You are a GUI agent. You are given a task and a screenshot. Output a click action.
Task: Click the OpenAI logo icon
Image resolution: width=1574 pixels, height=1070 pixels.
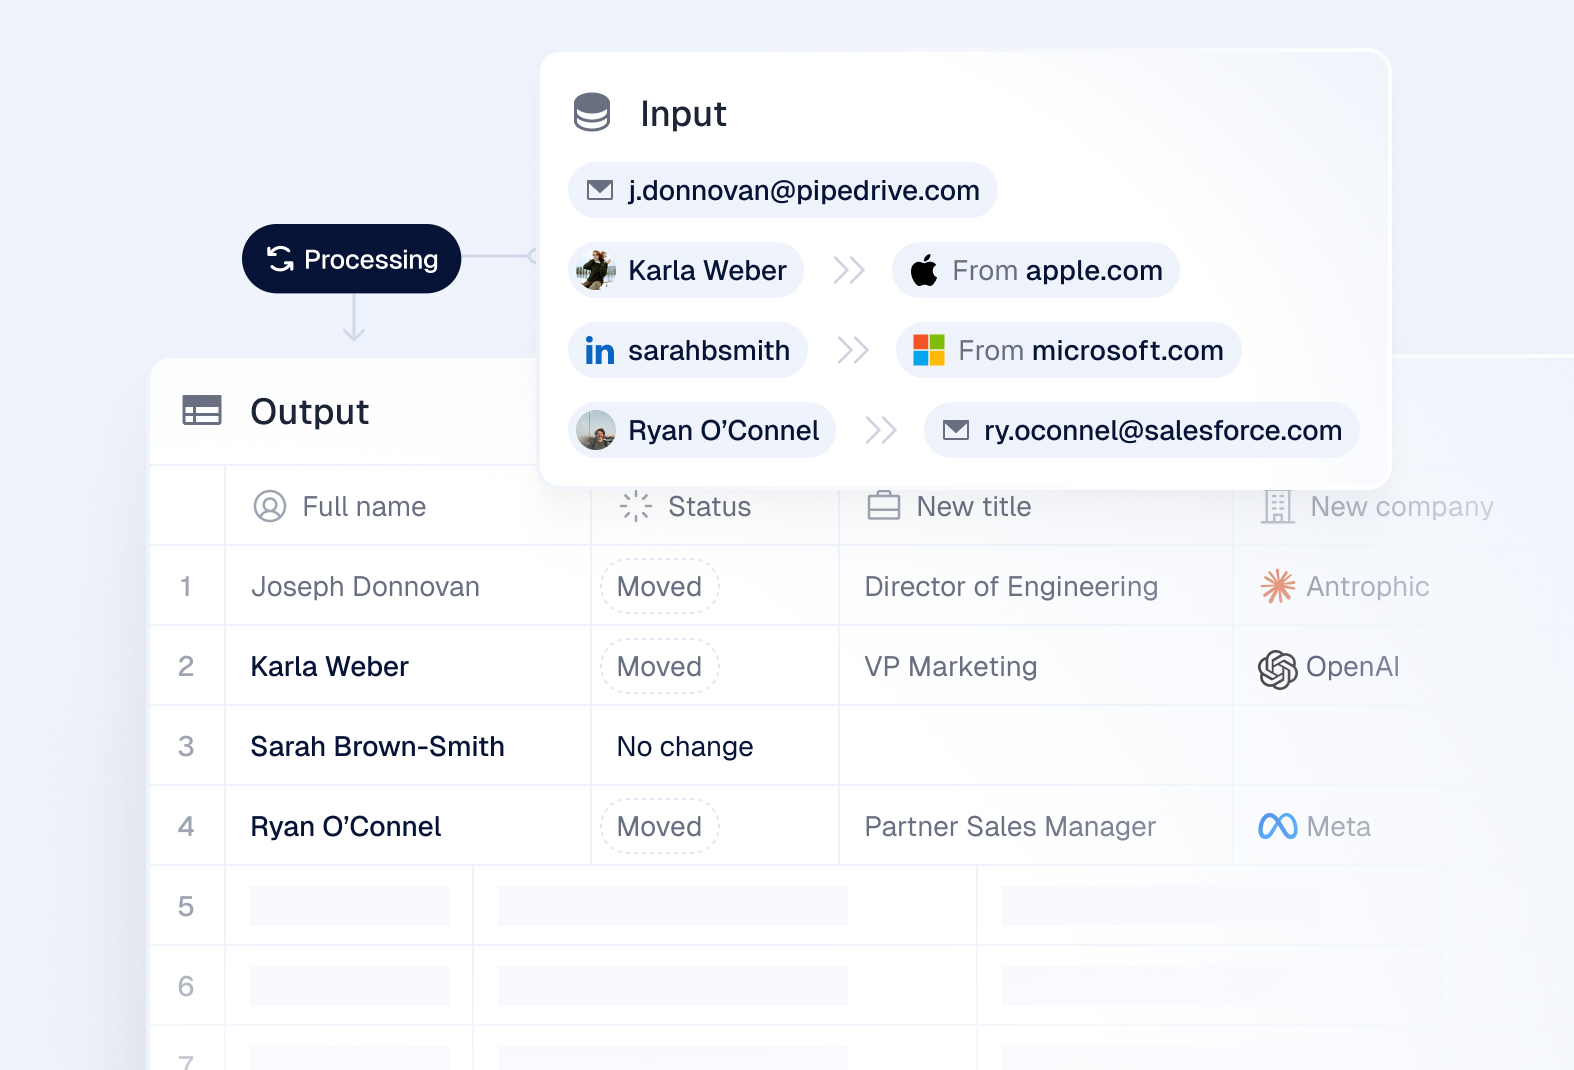1278,669
